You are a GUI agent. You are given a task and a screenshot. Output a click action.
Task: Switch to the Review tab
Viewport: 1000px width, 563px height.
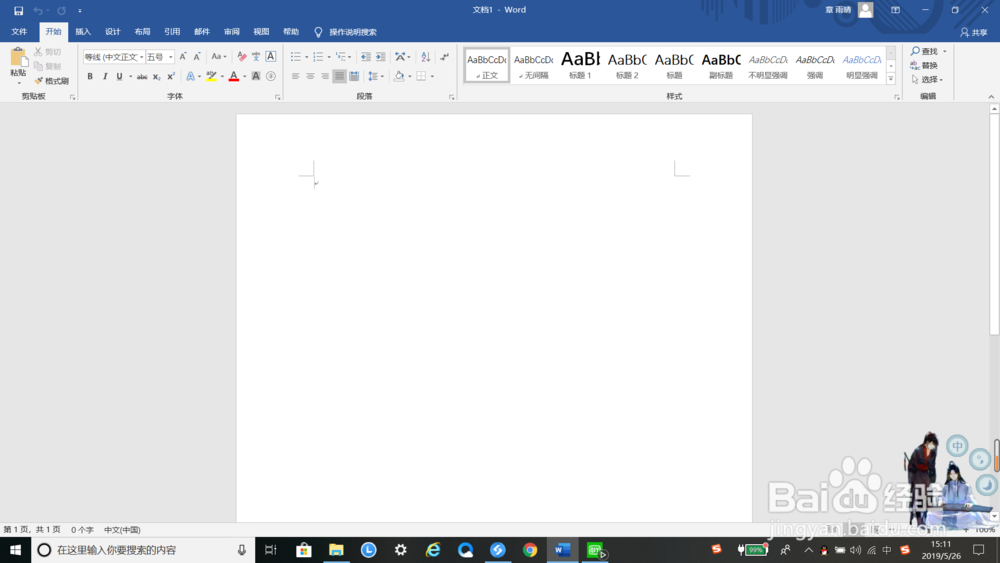click(232, 32)
